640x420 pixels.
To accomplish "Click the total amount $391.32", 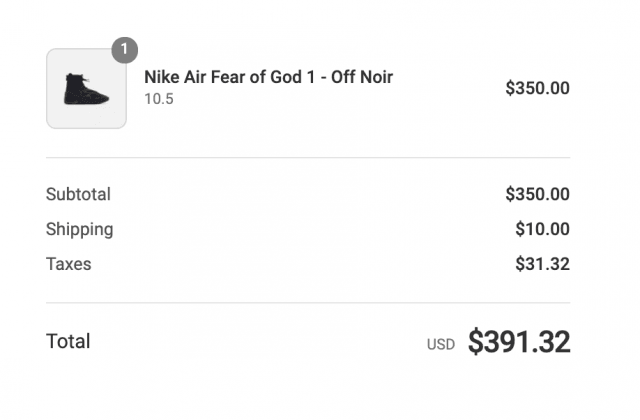I will point(519,342).
